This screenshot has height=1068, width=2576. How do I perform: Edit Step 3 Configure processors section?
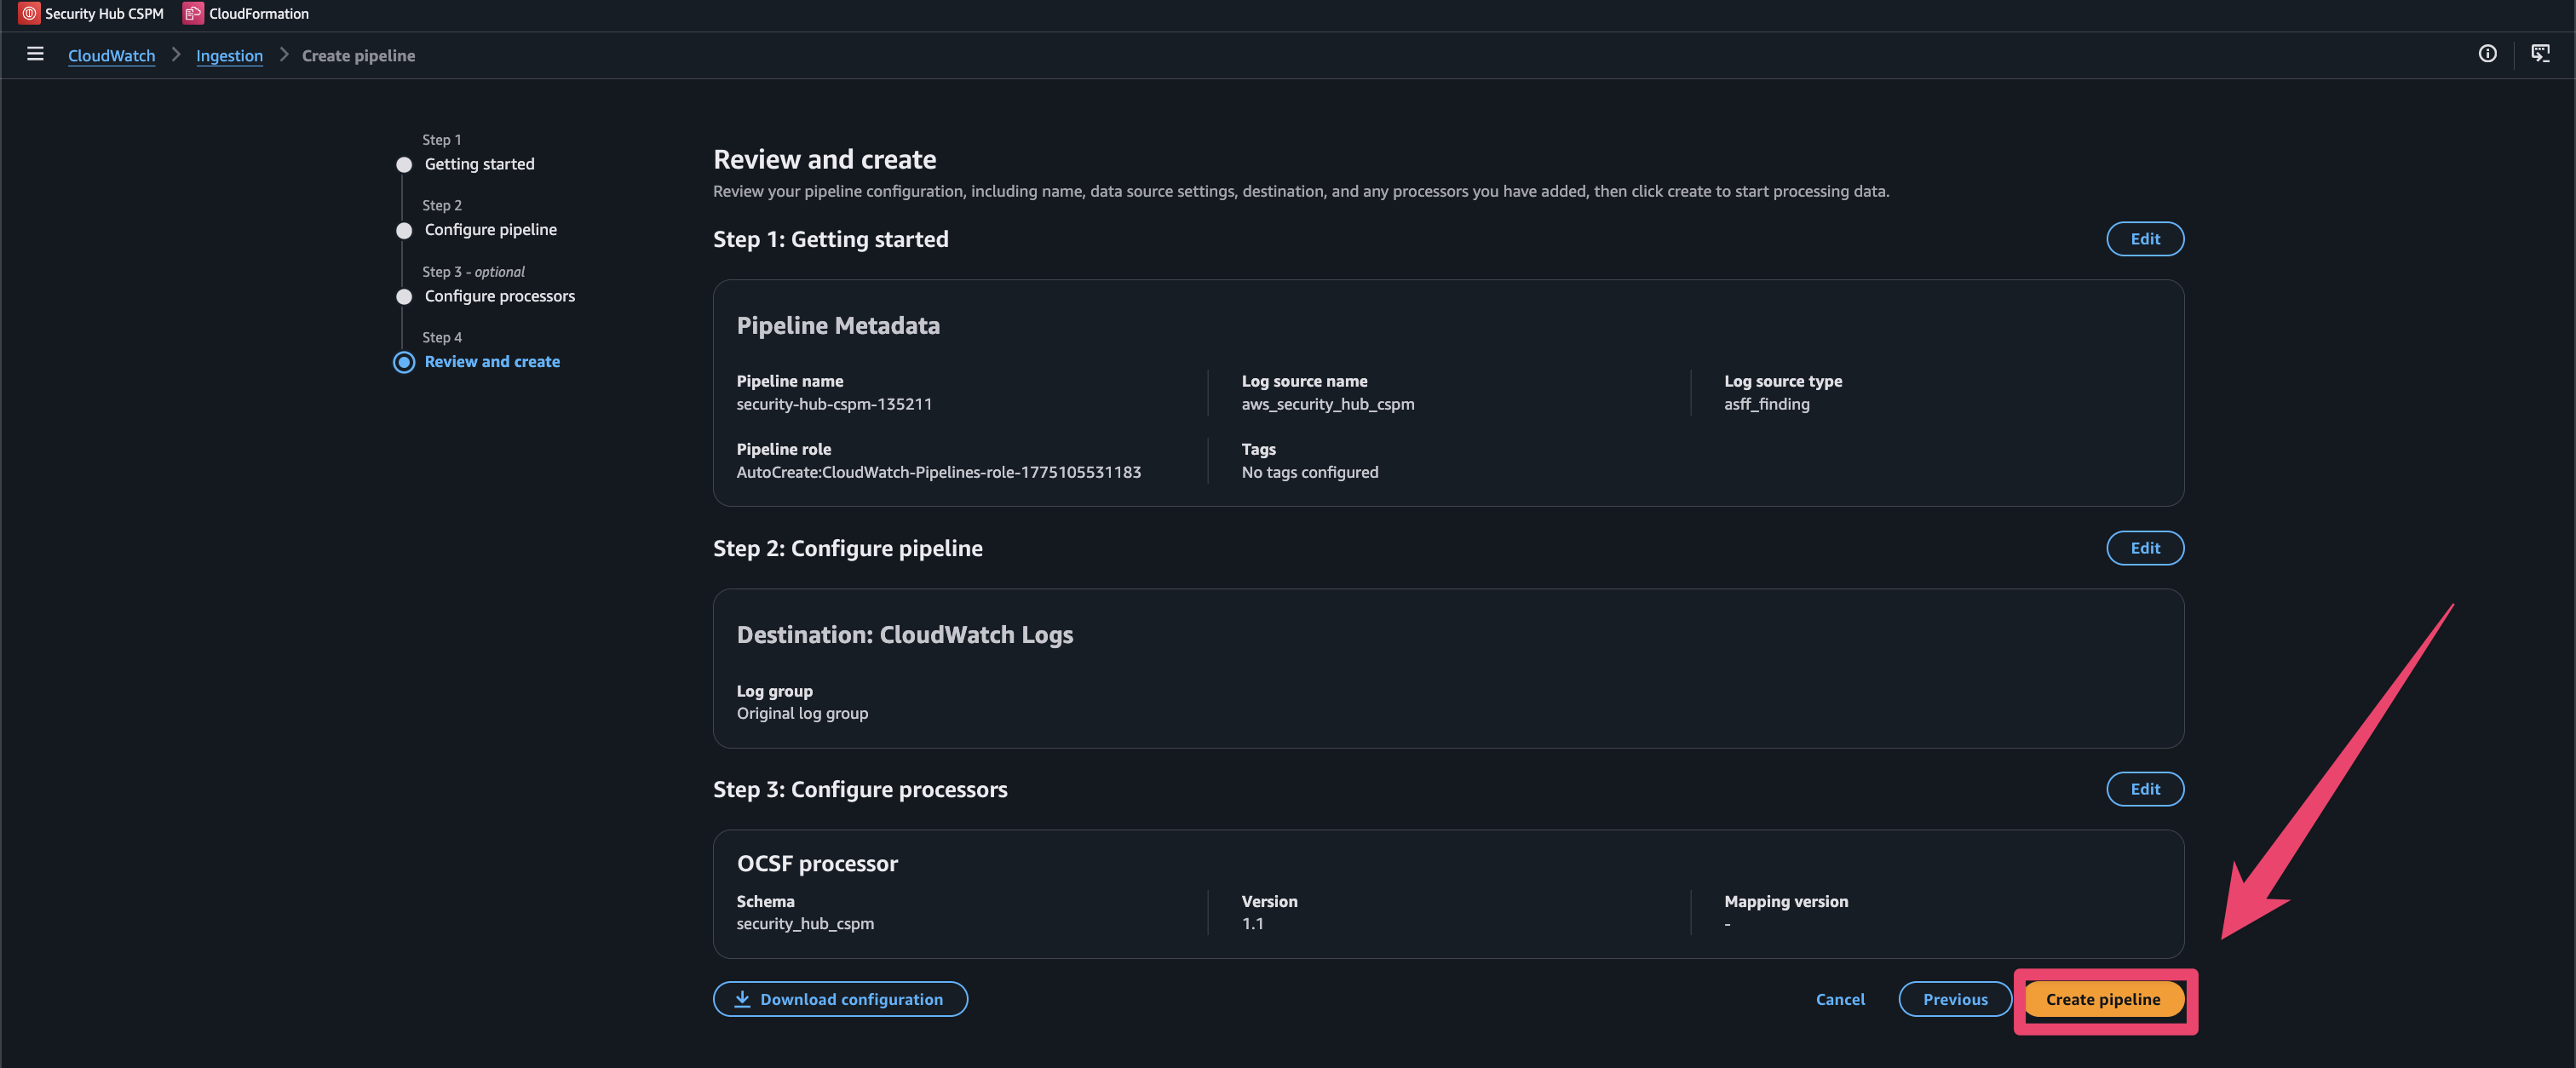coord(2144,789)
